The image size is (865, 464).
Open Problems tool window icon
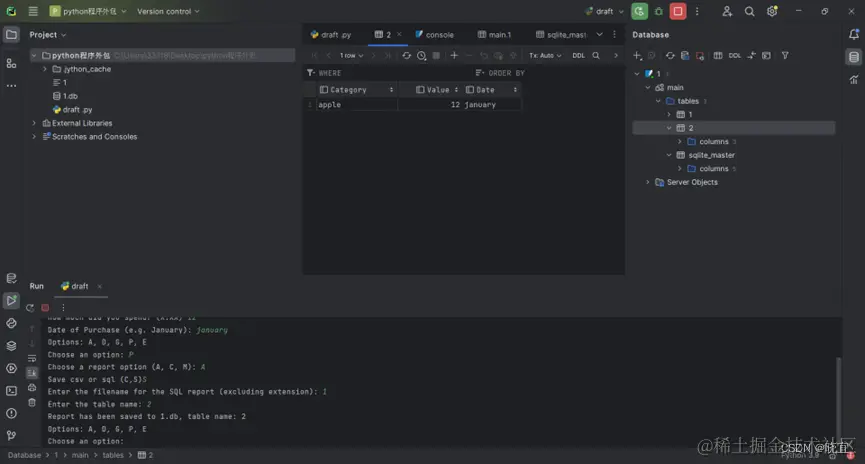click(x=11, y=413)
